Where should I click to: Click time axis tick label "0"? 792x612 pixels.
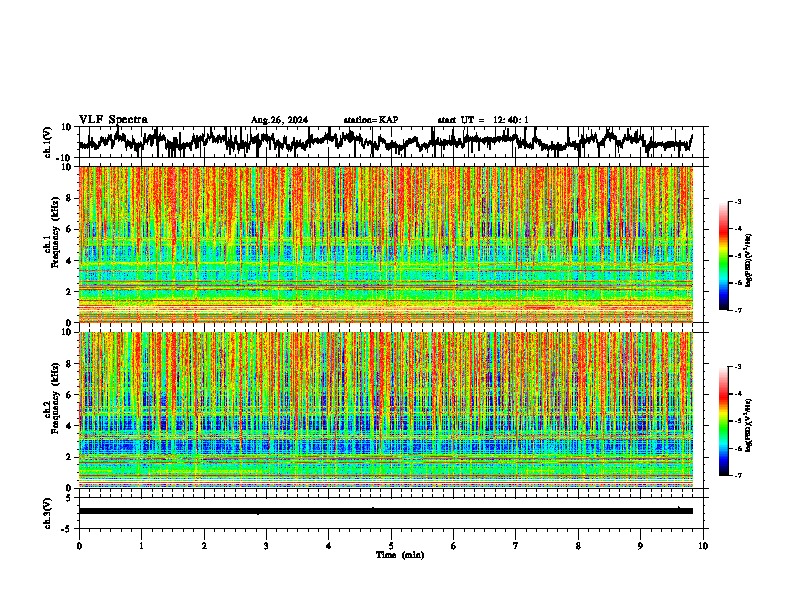(79, 546)
